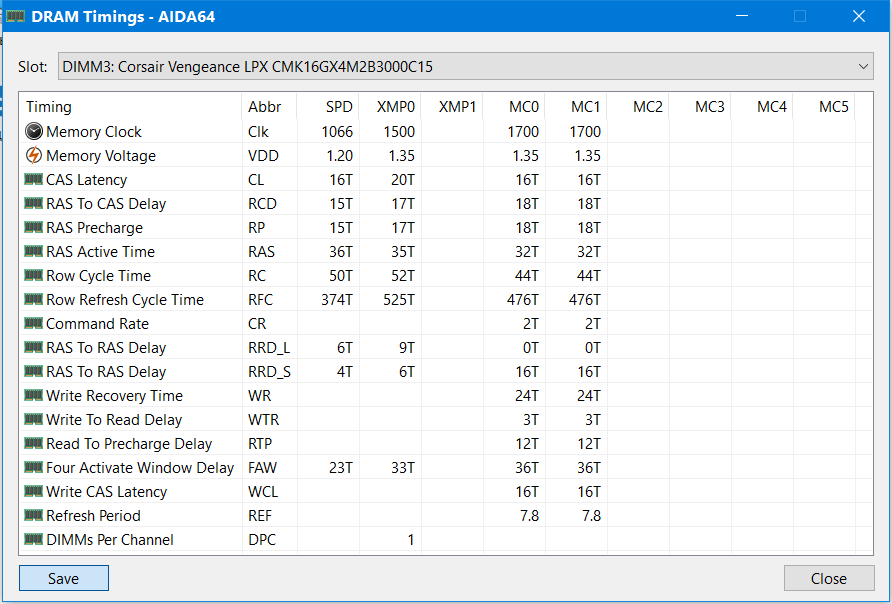
Task: Select the Row Refresh Cycle Time label
Action: (x=125, y=300)
